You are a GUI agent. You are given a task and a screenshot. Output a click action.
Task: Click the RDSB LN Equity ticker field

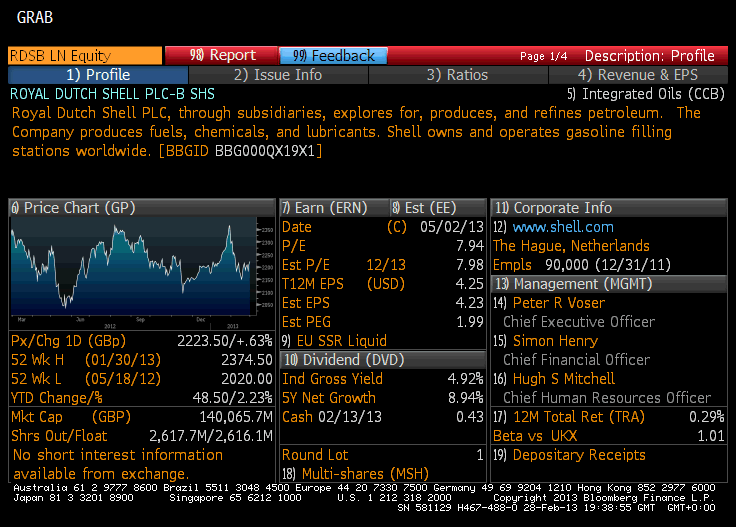84,56
